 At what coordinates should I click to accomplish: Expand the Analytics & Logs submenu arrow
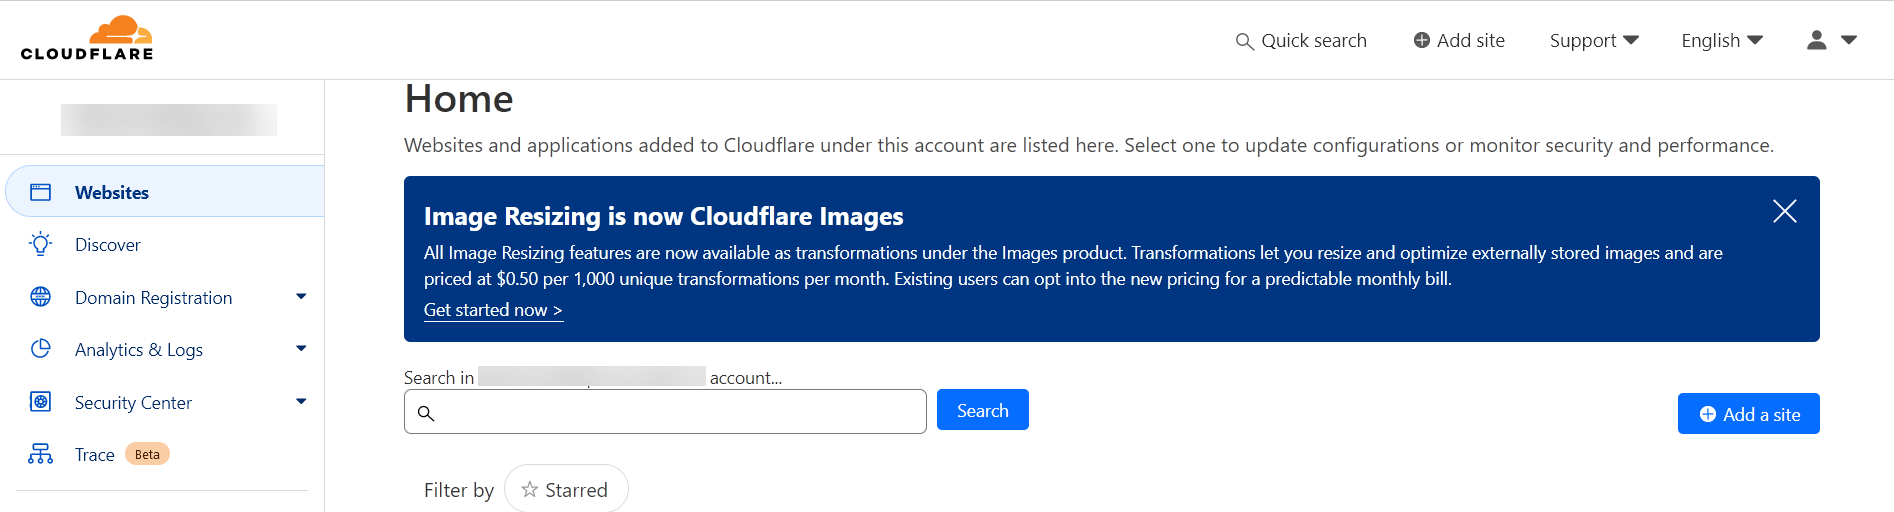tap(301, 349)
